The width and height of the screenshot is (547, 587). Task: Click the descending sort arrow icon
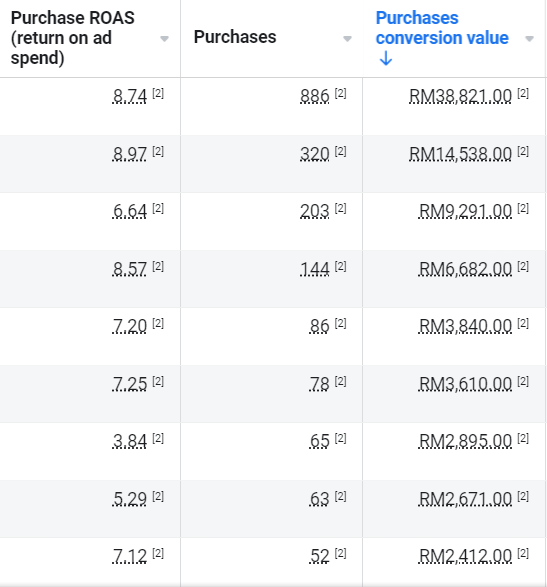click(x=386, y=59)
